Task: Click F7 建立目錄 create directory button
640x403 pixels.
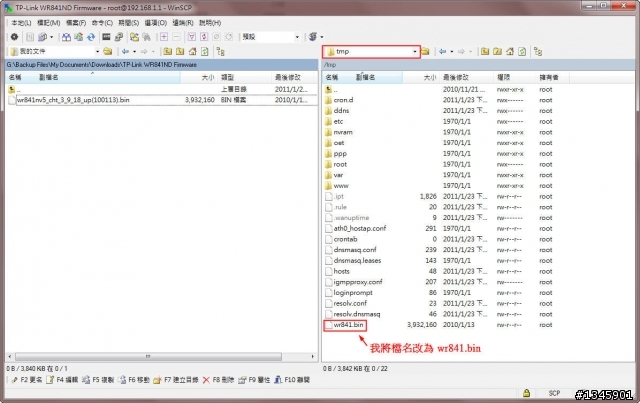Action: coord(176,380)
